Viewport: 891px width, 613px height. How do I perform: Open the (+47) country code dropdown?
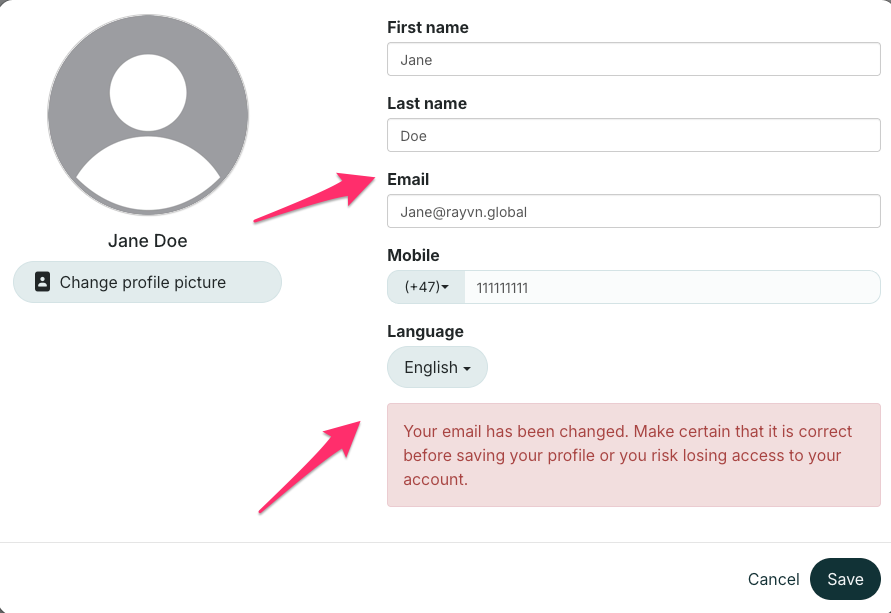tap(426, 287)
